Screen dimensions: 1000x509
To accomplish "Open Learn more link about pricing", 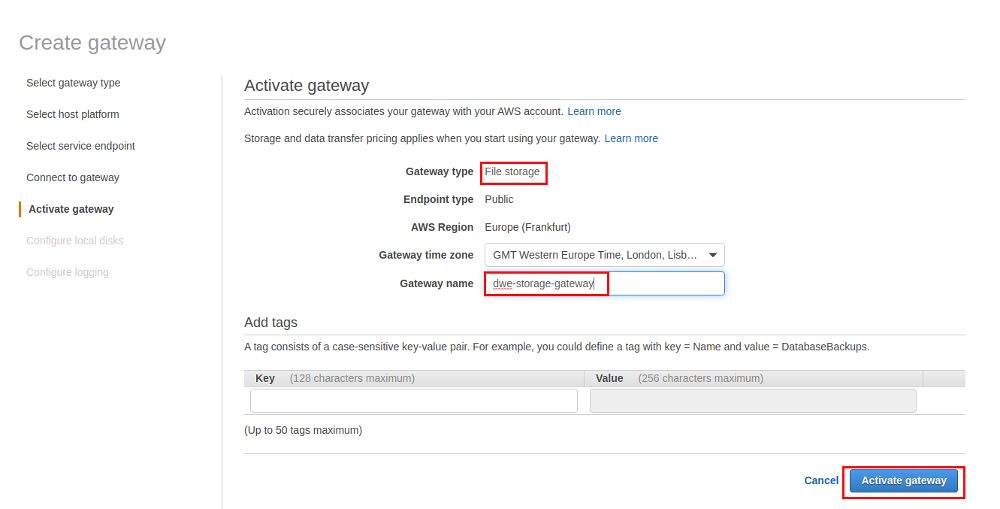I will [631, 138].
